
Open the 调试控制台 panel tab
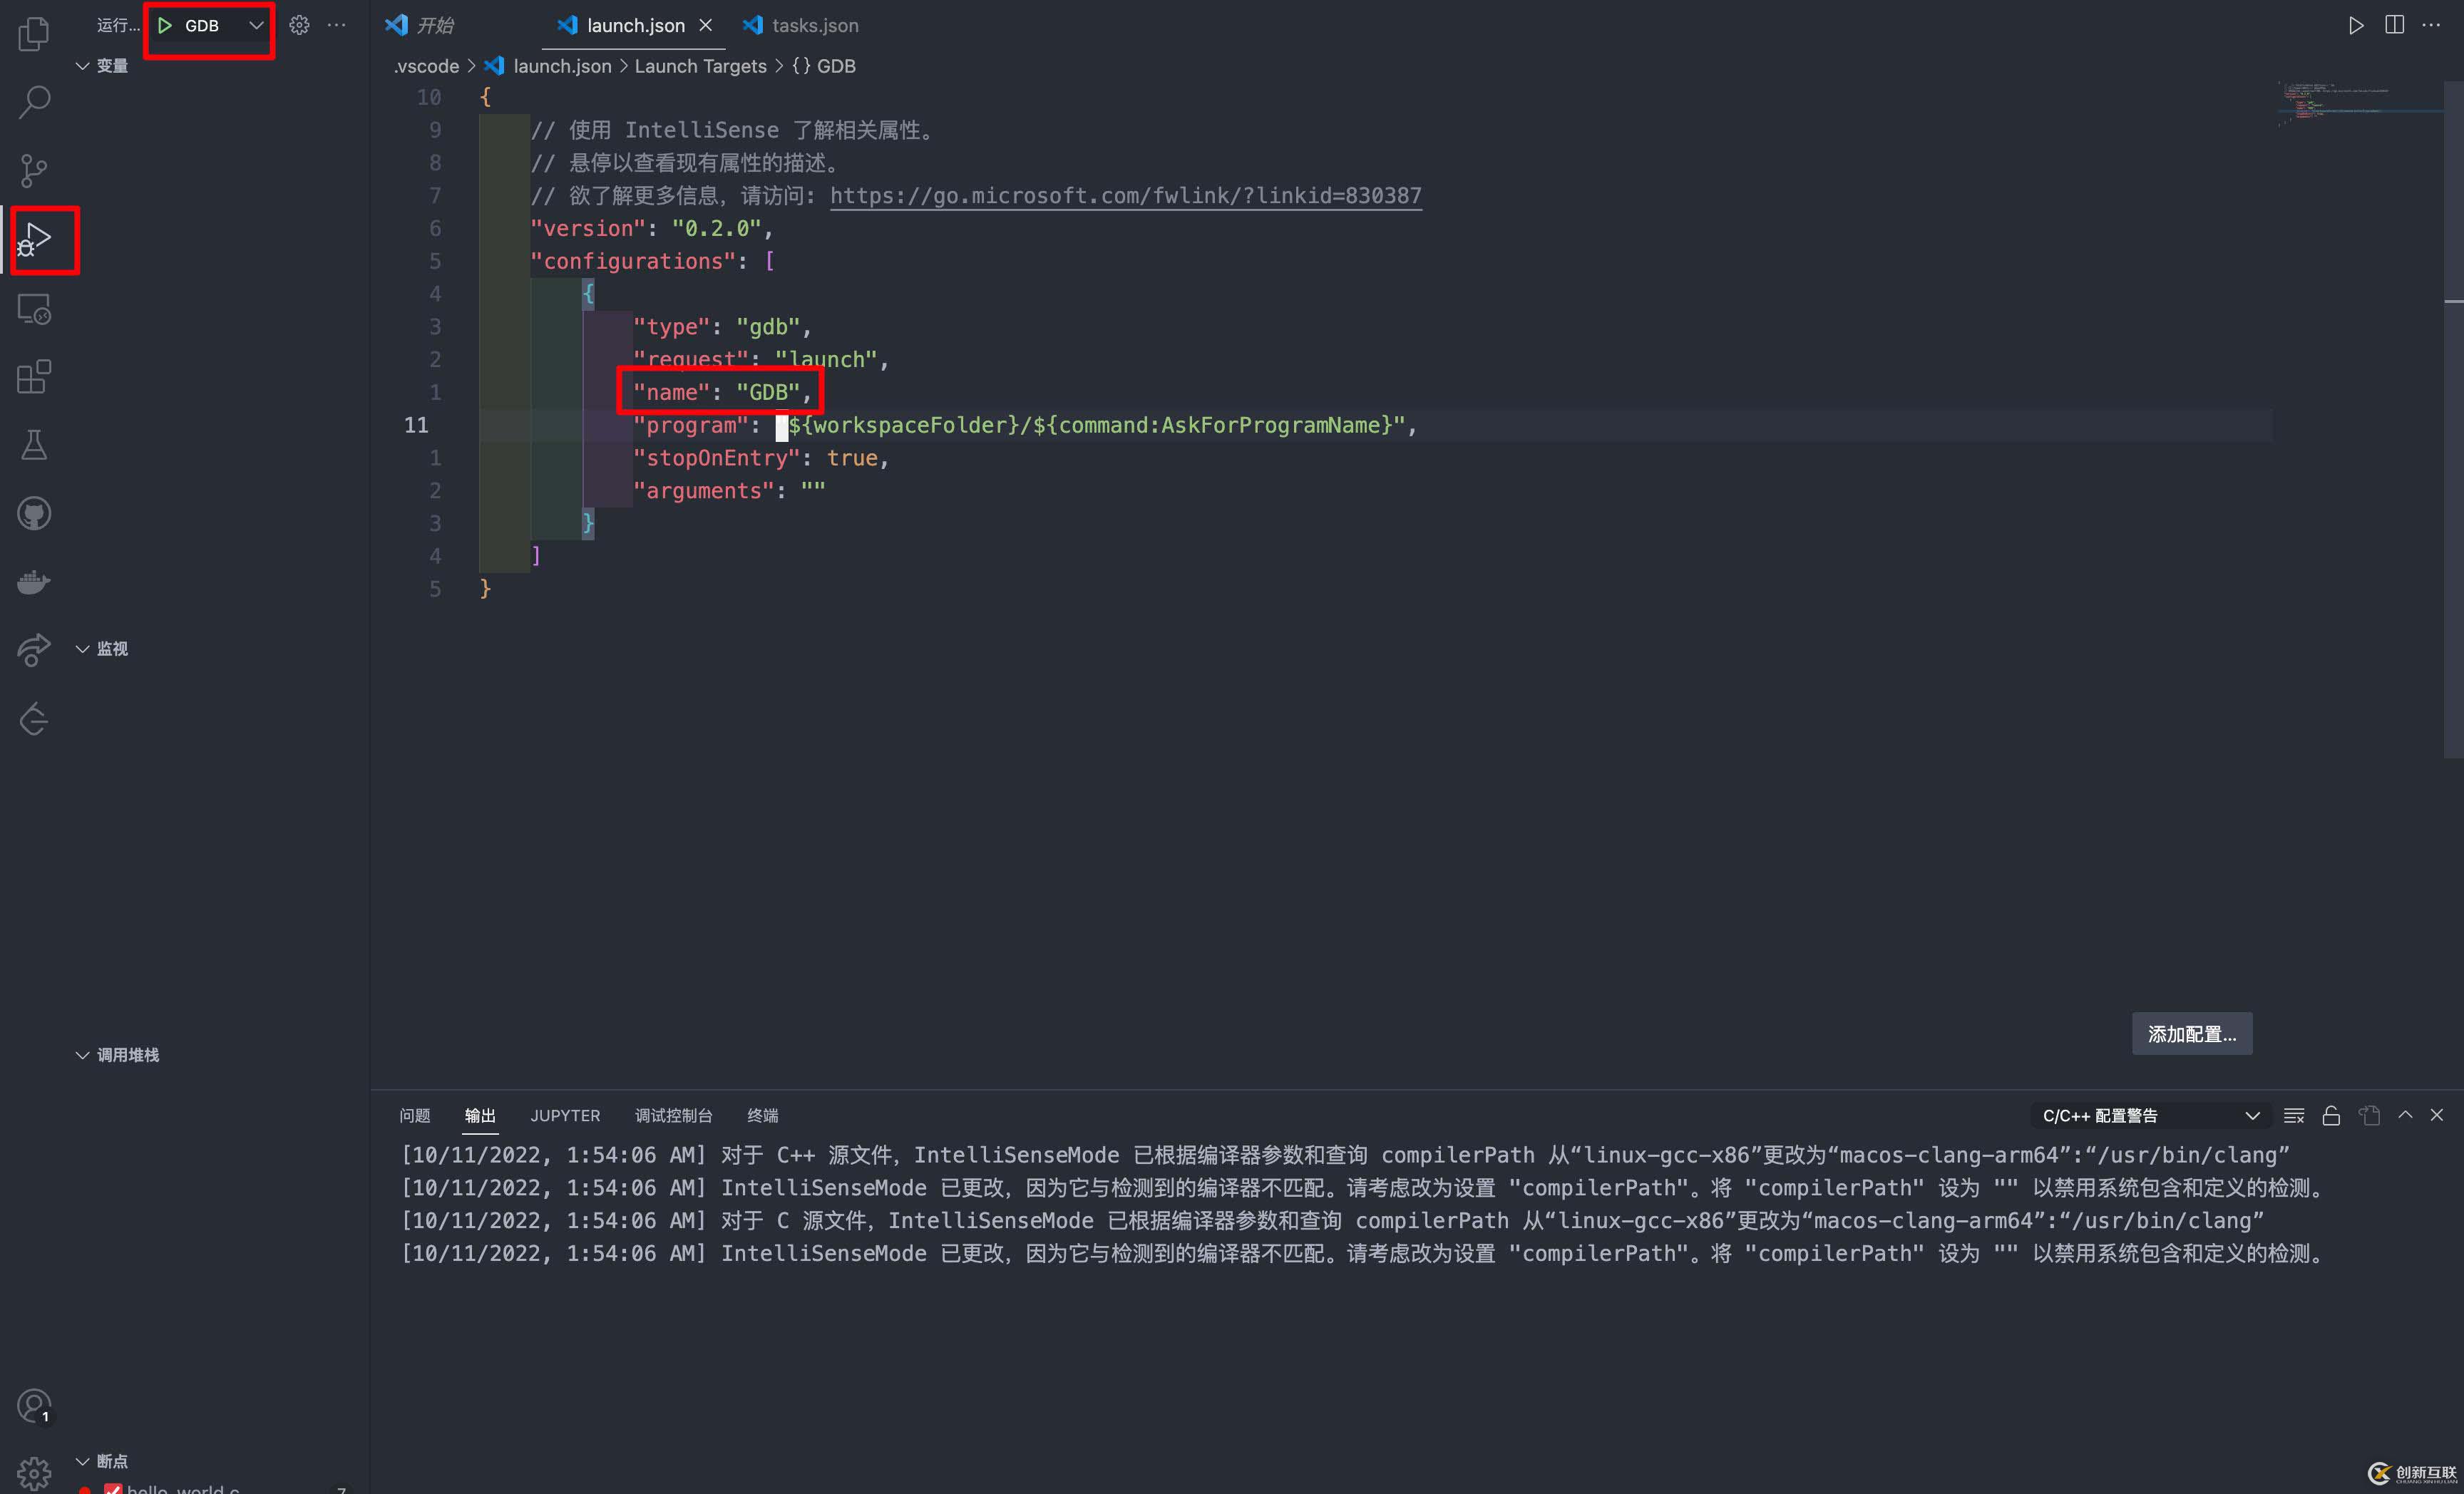click(x=673, y=1115)
